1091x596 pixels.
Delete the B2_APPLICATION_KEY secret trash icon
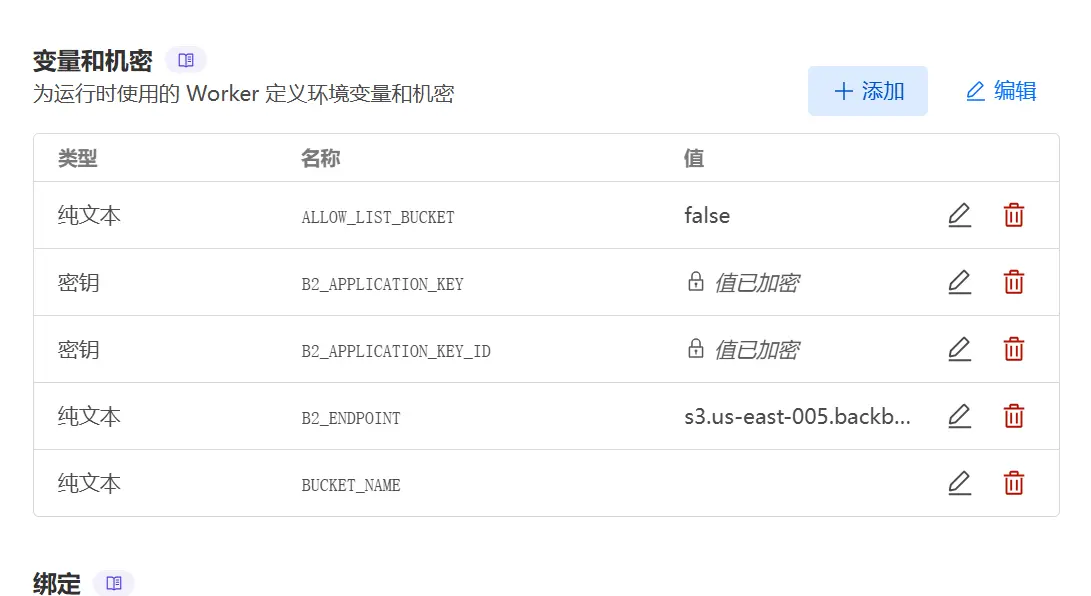(x=1014, y=282)
